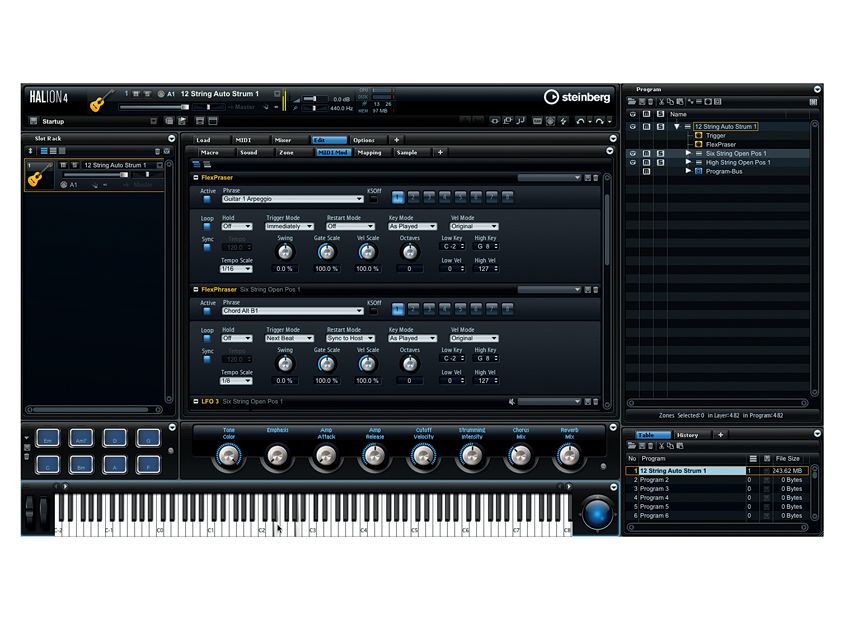Toggle Sync checkbox of first FlexPhraser
Viewport: 850px width, 638px height.
coord(207,247)
